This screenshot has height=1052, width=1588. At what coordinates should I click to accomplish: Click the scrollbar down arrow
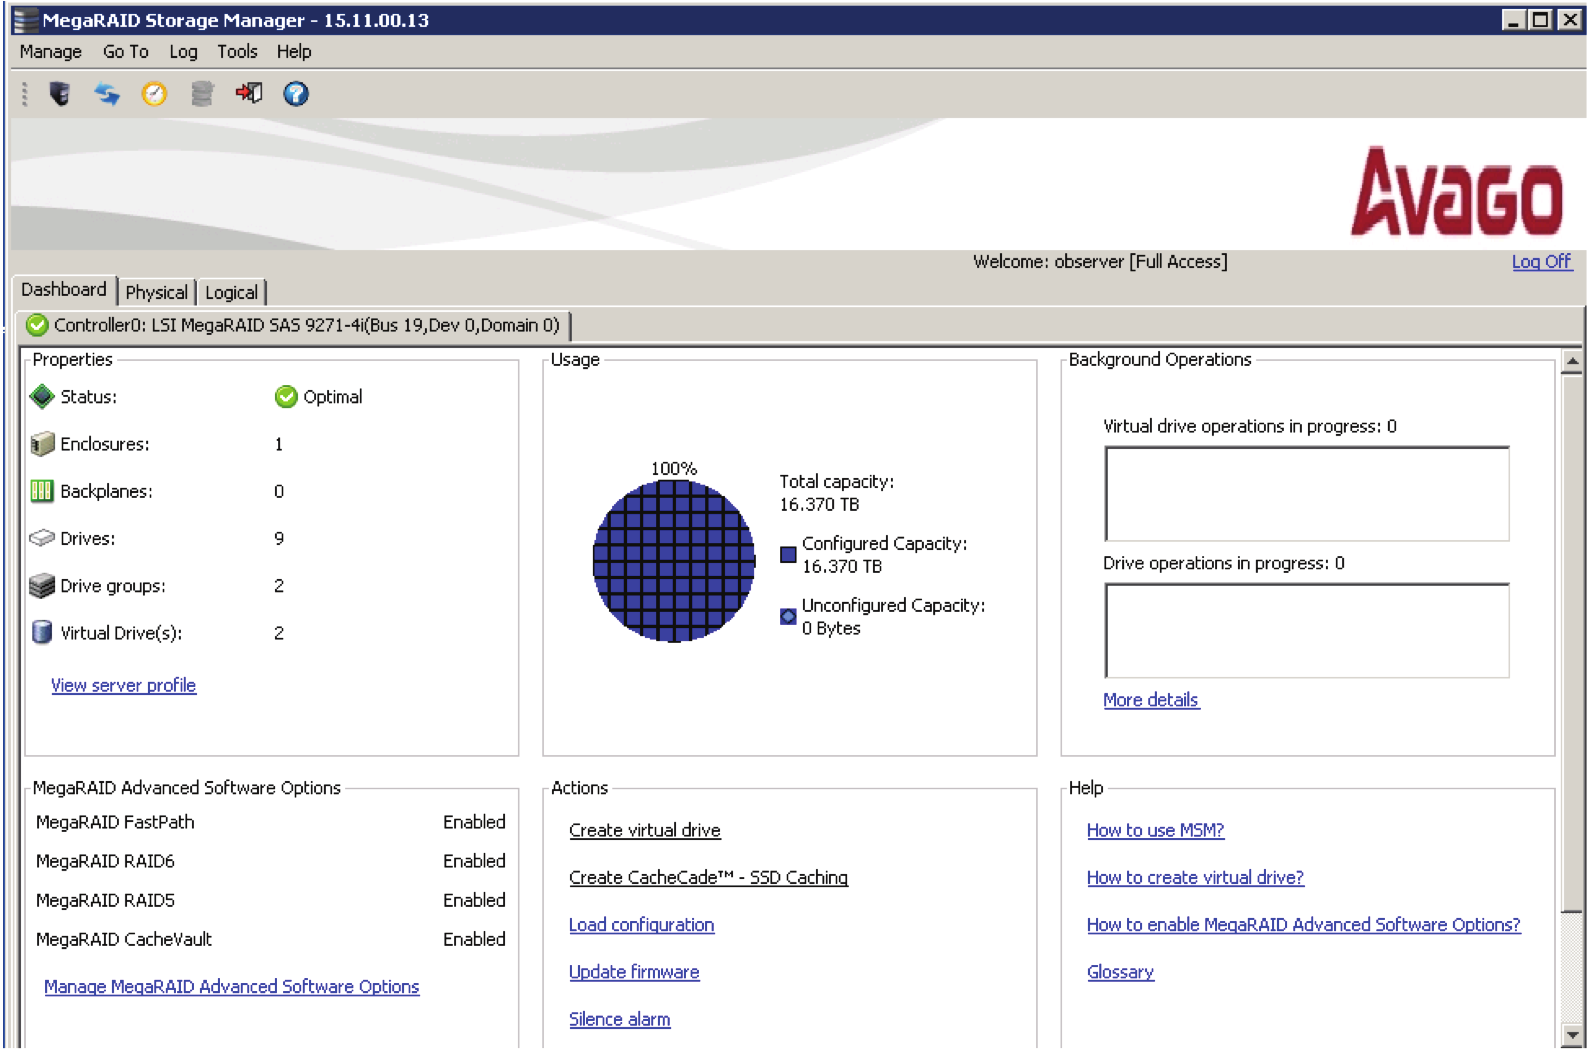pyautogui.click(x=1572, y=1037)
